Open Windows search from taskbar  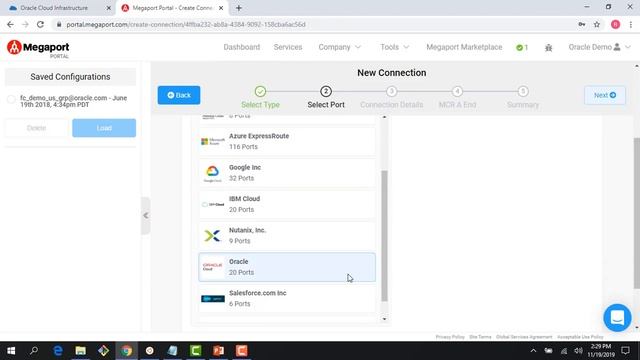pyautogui.click(x=34, y=351)
